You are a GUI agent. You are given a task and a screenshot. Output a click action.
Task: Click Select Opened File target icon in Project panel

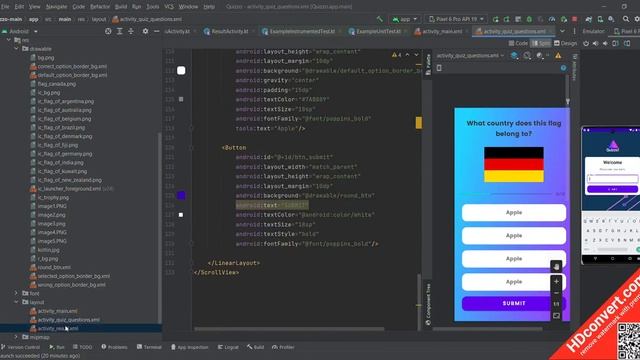coord(108,31)
